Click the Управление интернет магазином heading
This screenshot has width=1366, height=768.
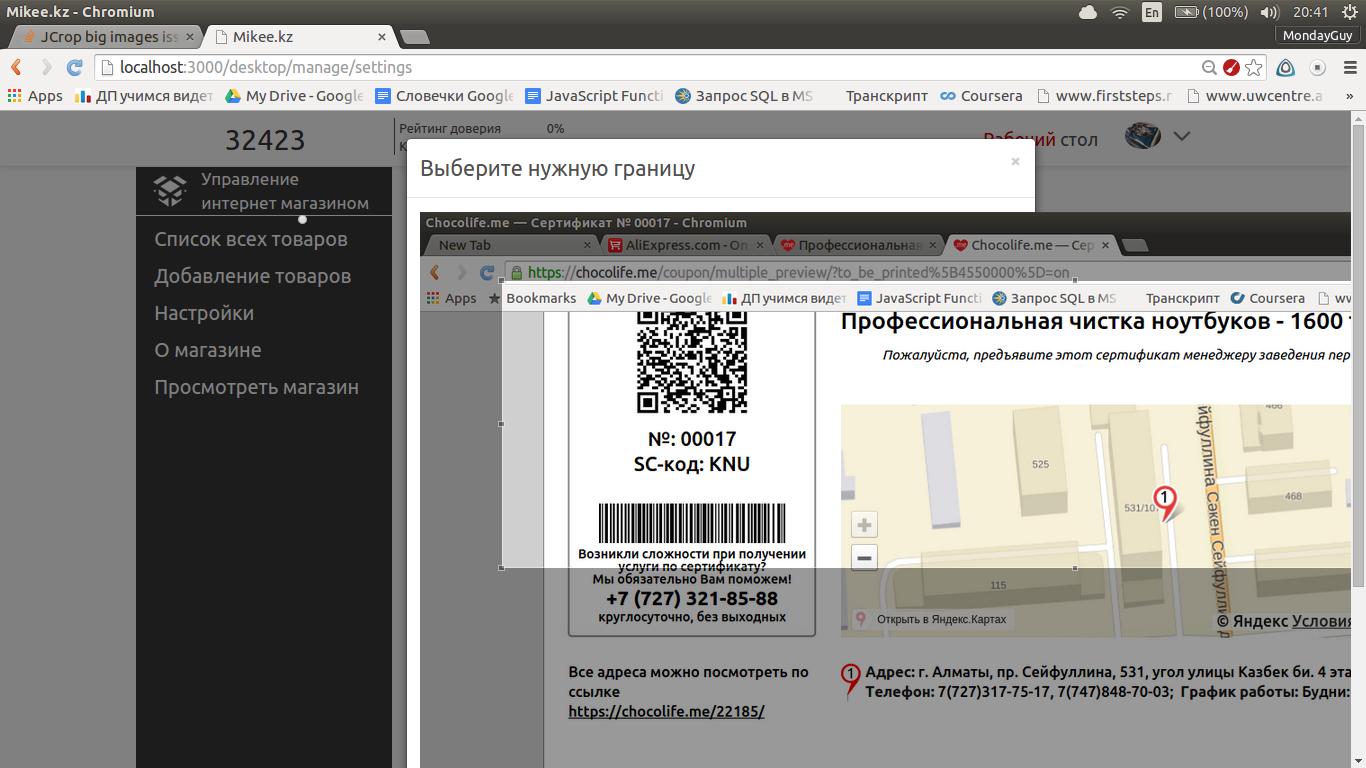pyautogui.click(x=285, y=191)
